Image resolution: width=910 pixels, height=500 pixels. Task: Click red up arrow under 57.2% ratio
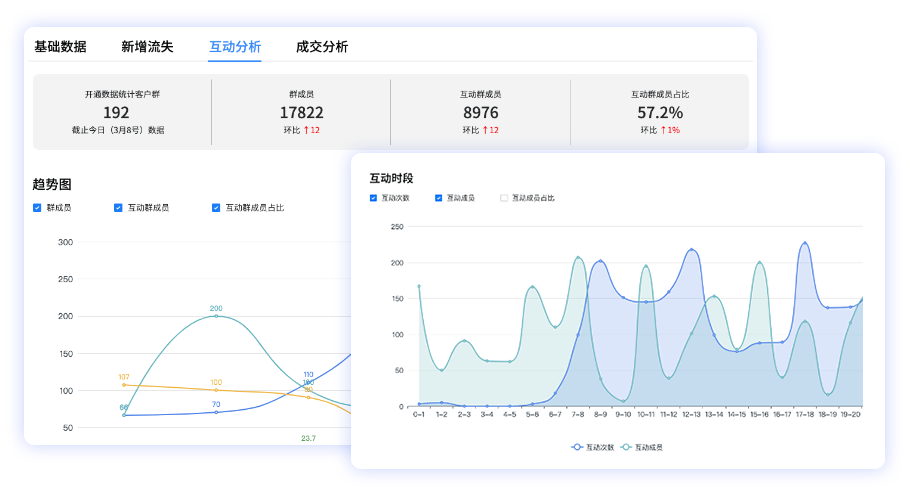(x=664, y=130)
